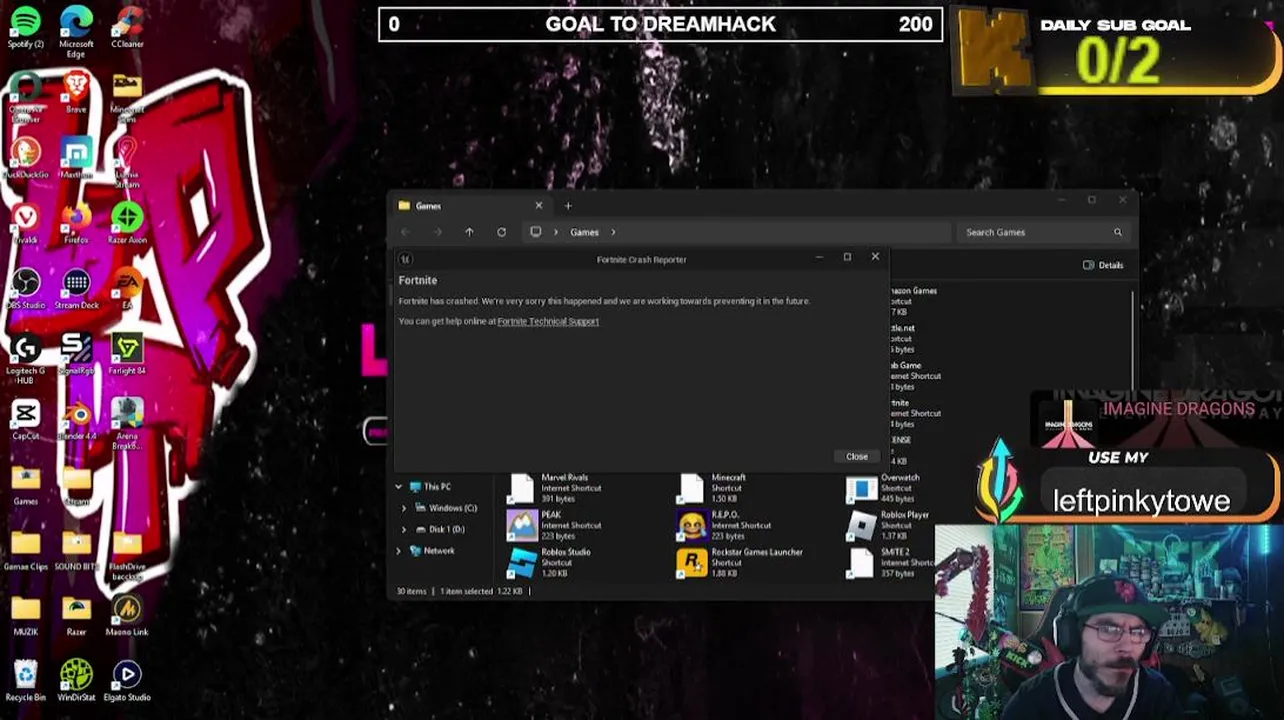Viewport: 1284px width, 720px height.
Task: Open the Spotify (2) desktop shortcut
Action: [x=26, y=28]
